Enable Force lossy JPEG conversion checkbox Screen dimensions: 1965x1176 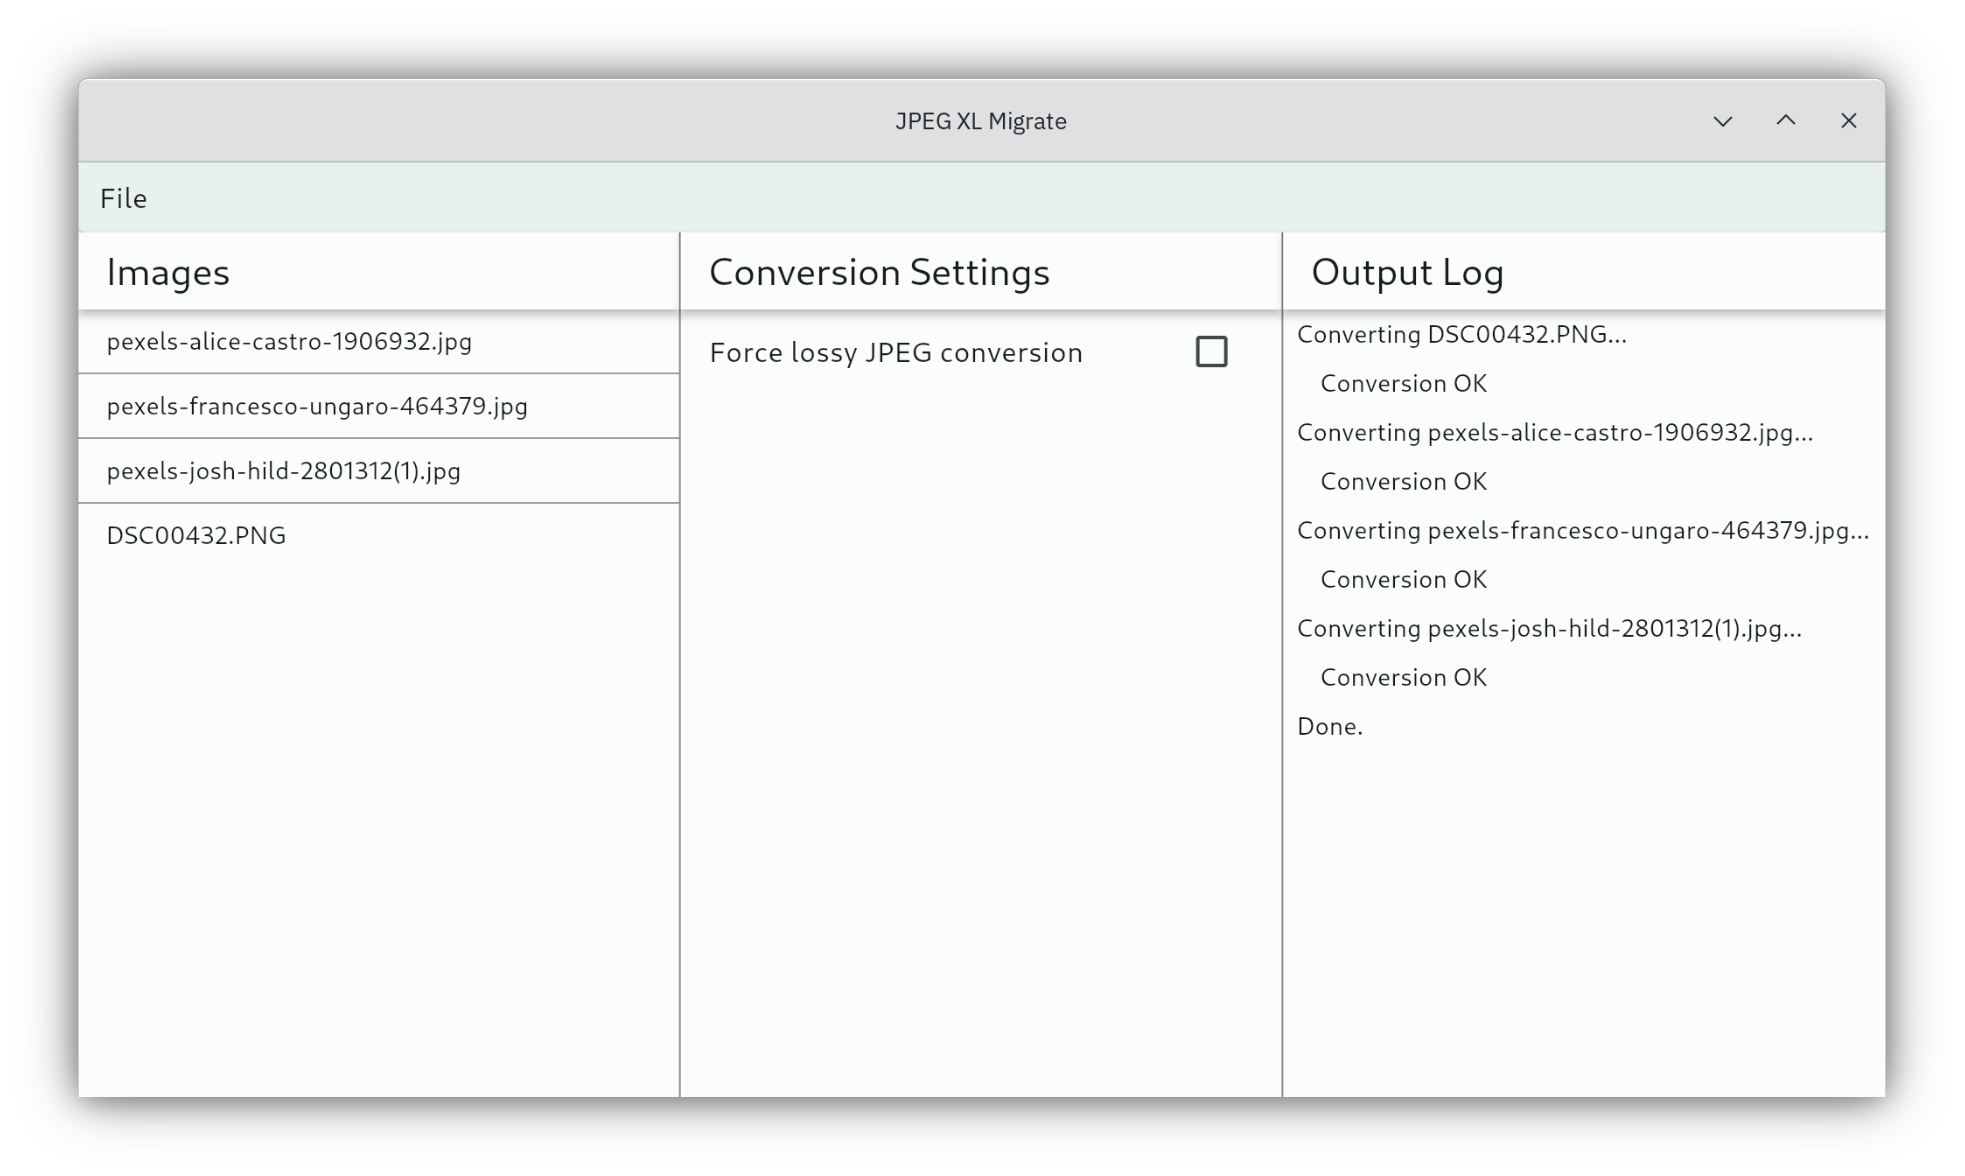pos(1211,352)
